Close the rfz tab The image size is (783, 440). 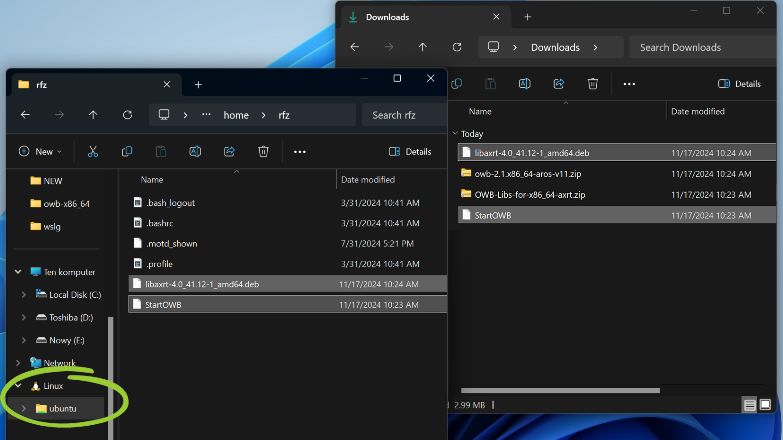click(x=167, y=84)
